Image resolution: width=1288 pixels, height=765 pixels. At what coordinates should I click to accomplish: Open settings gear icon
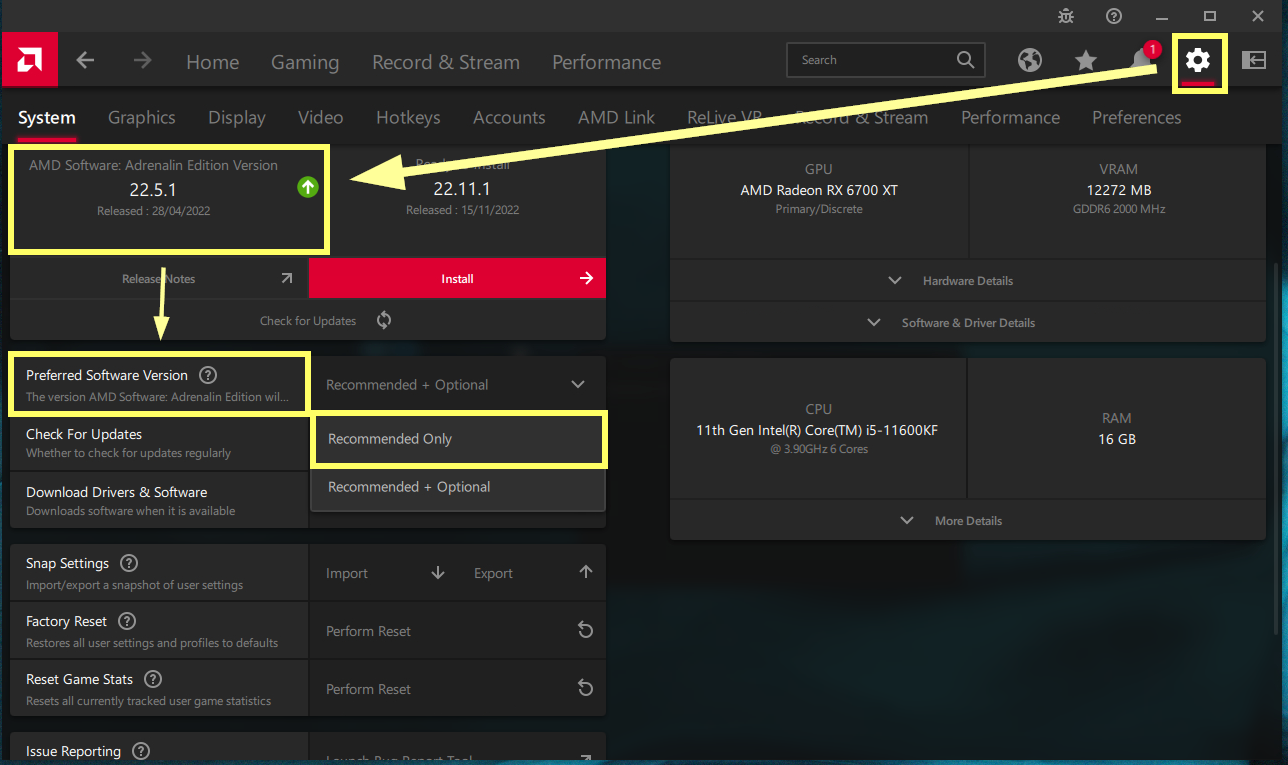(1198, 60)
